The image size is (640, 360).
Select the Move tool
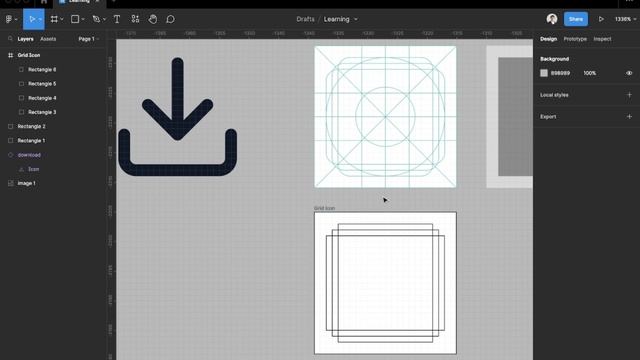pyautogui.click(x=31, y=19)
